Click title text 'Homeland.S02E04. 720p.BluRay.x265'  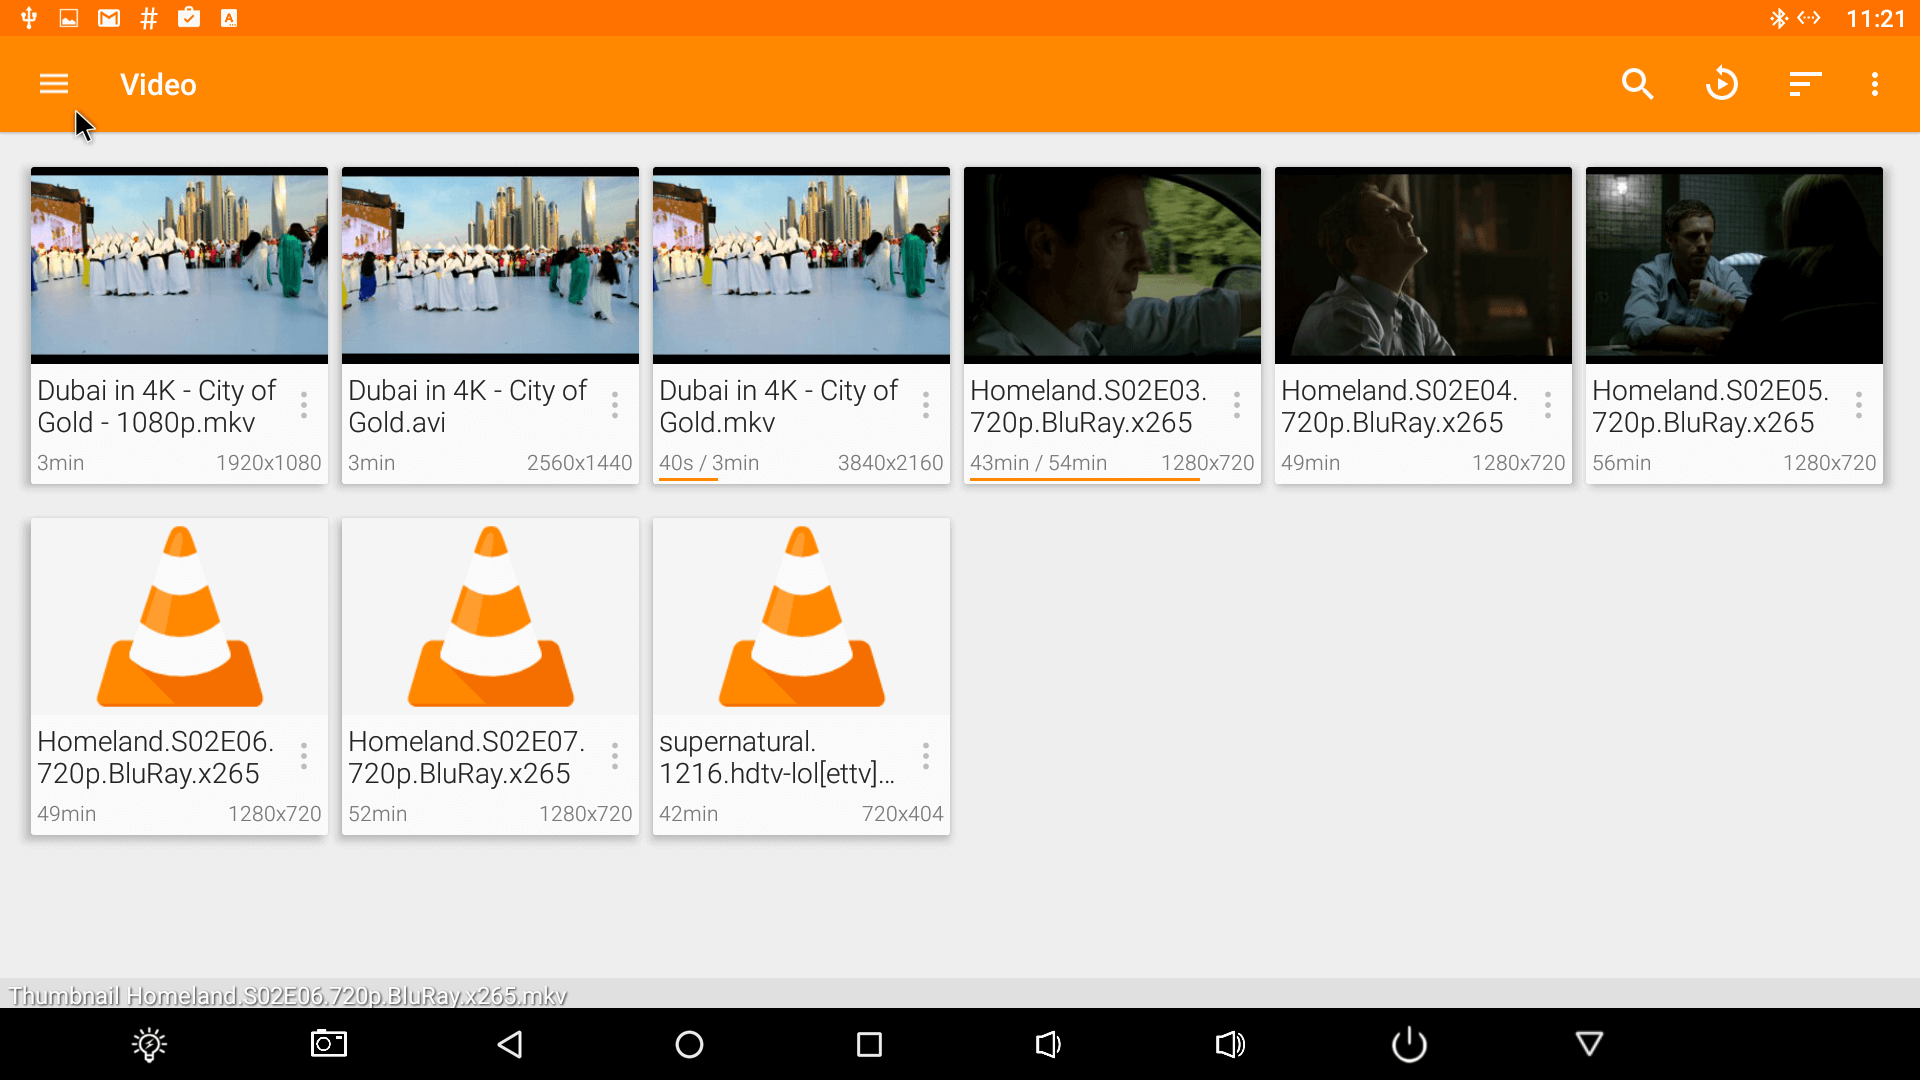[1399, 406]
